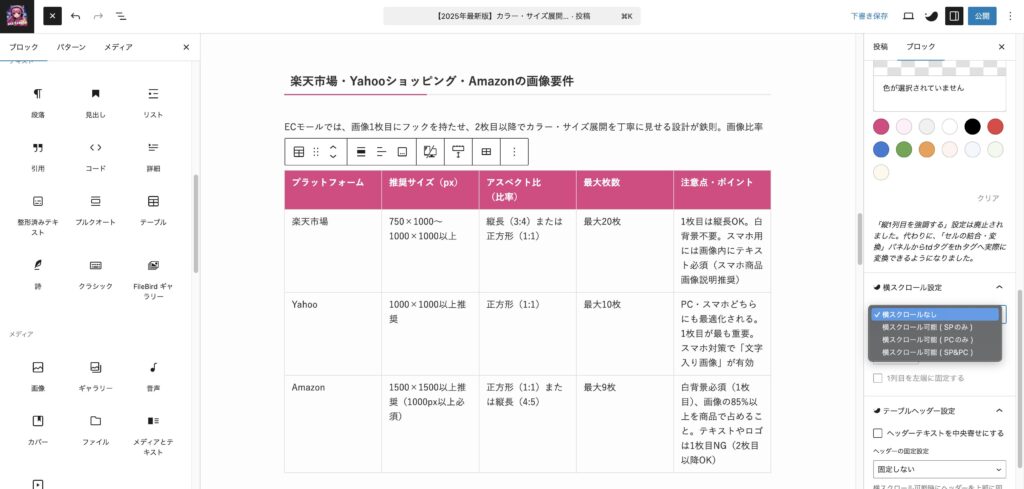1024x489 pixels.
Task: Toggle the black block inserter close button
Action: click(52, 16)
